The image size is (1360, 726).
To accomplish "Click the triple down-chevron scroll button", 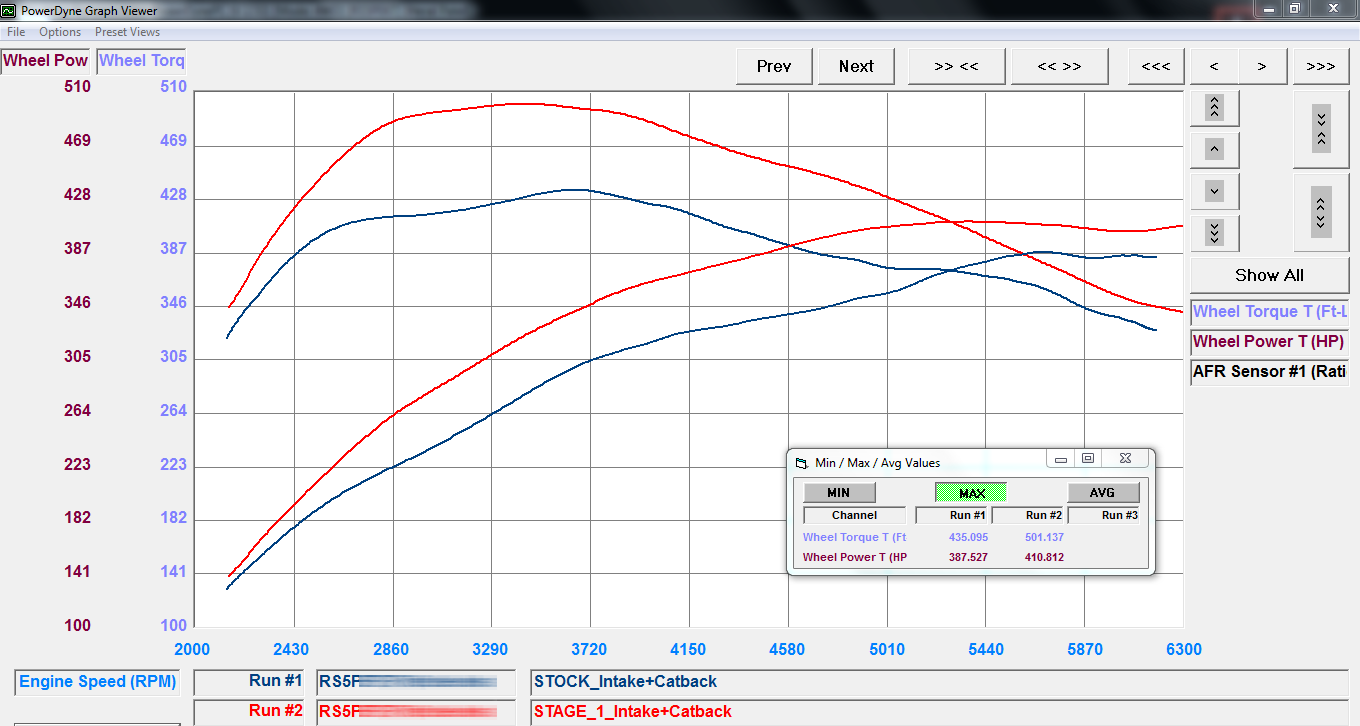I will tap(1214, 232).
